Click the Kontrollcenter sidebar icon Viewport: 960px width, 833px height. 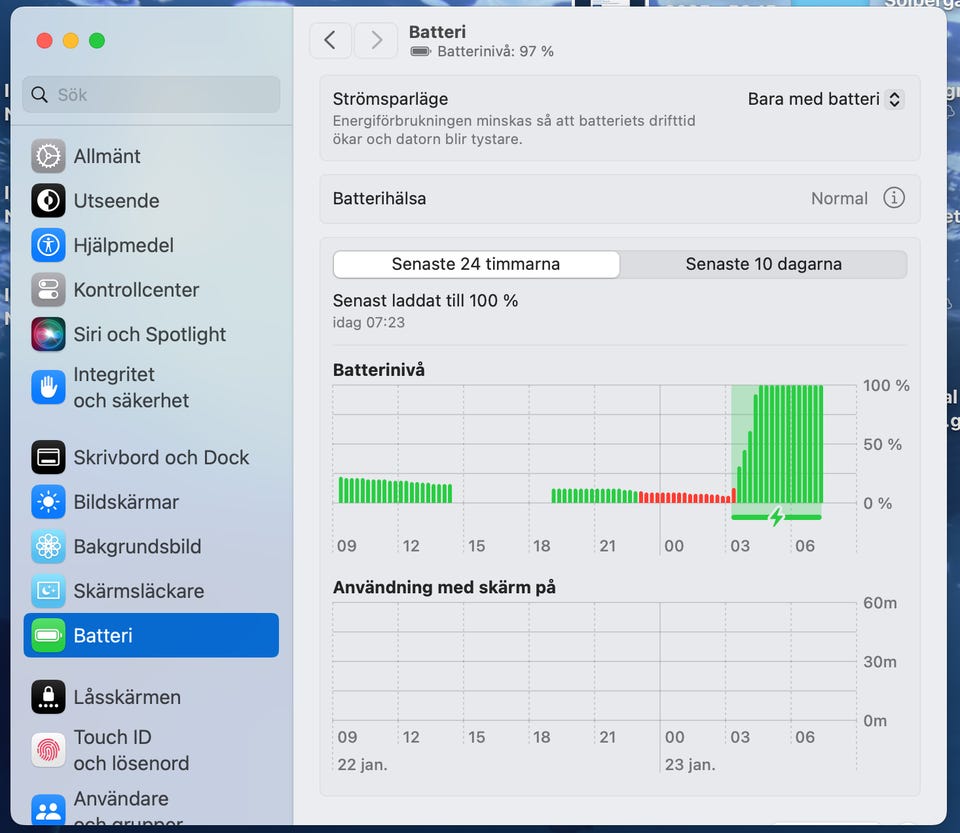[x=48, y=290]
